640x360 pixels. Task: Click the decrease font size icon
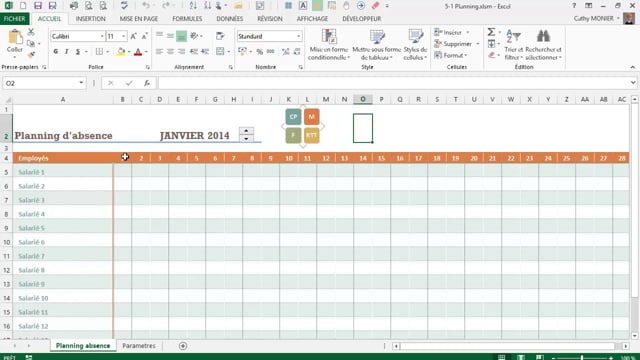(144, 36)
